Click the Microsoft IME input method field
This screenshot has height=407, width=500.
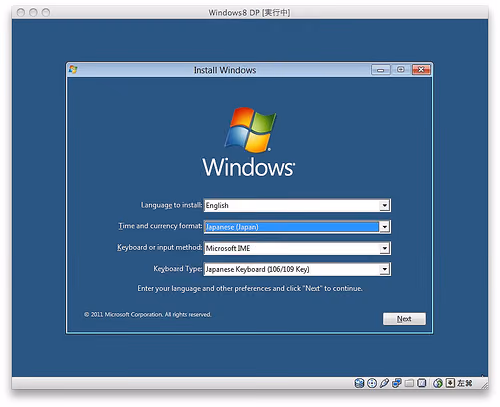point(297,248)
